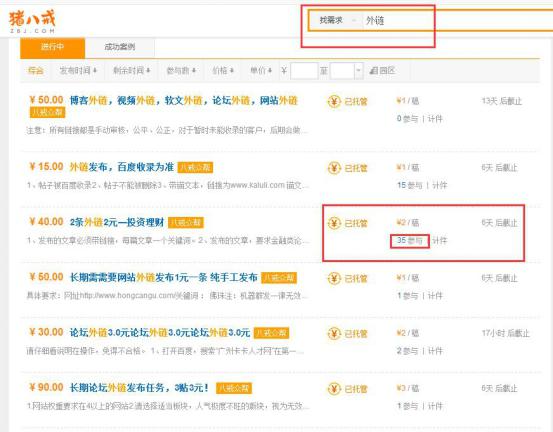Open the 外链发布，百度收录为准 task
Screen dimensions: 553x432
[122, 167]
